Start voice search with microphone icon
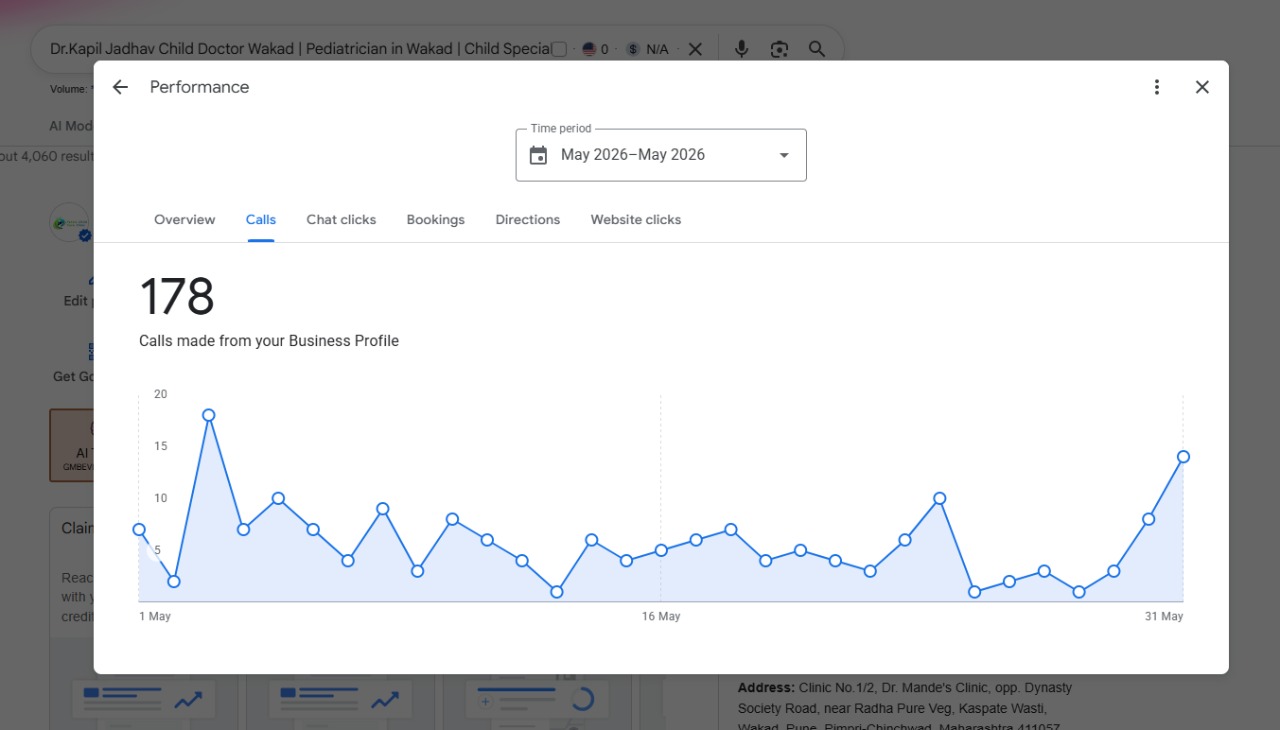 point(741,49)
